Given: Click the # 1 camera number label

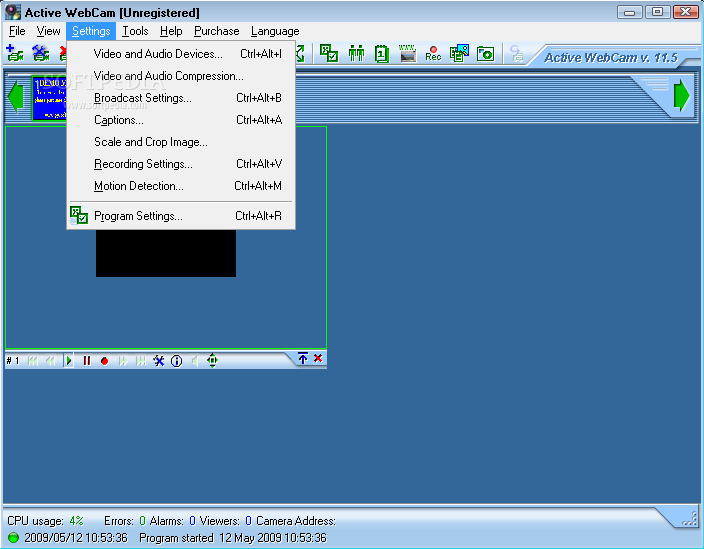Looking at the screenshot, I should pos(13,360).
